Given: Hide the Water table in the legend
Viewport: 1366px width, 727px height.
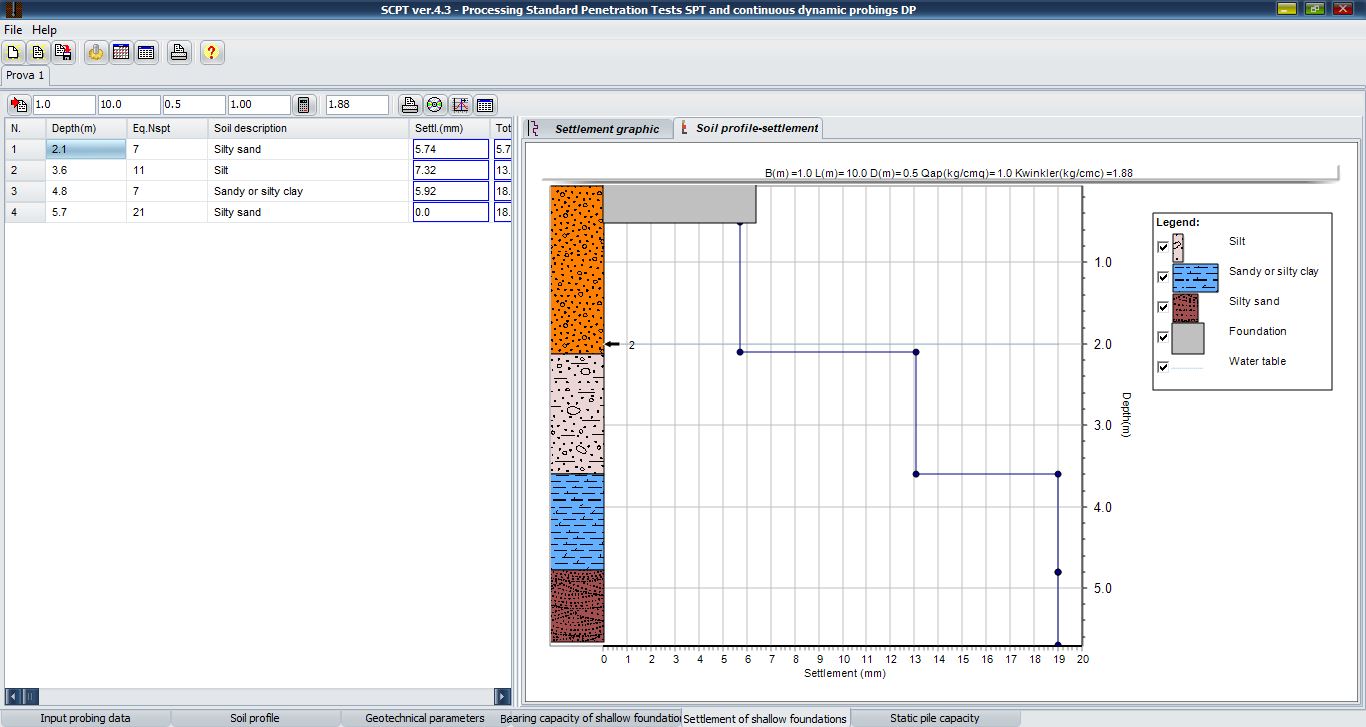Looking at the screenshot, I should point(1162,367).
